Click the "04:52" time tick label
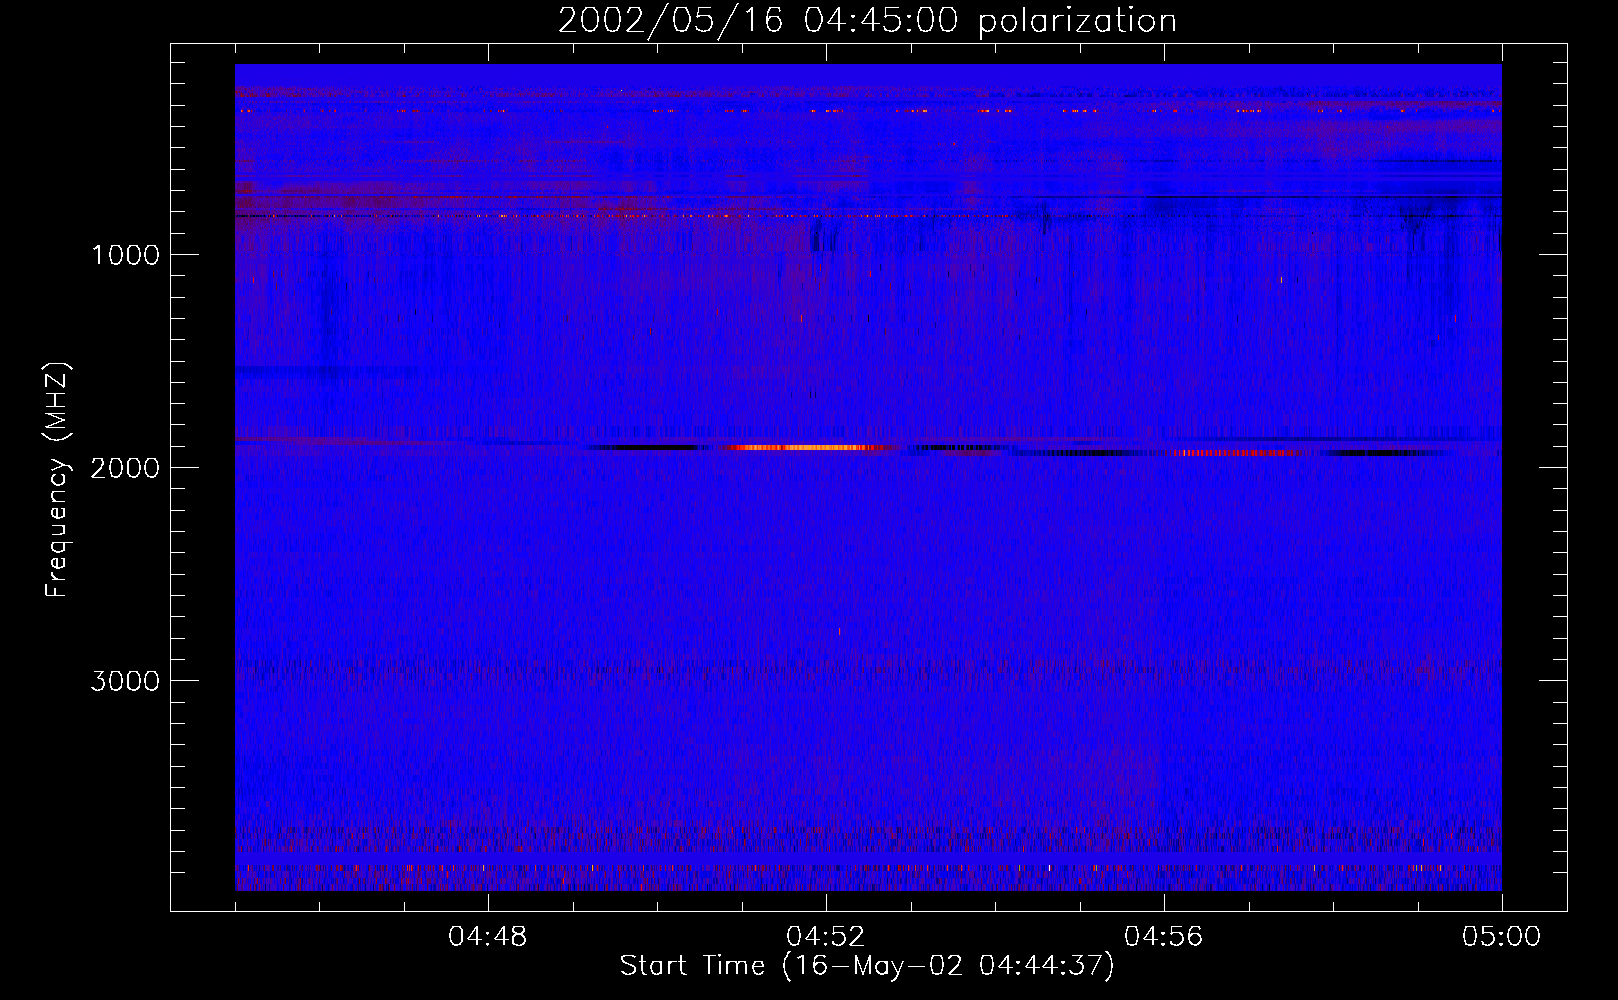 [826, 937]
